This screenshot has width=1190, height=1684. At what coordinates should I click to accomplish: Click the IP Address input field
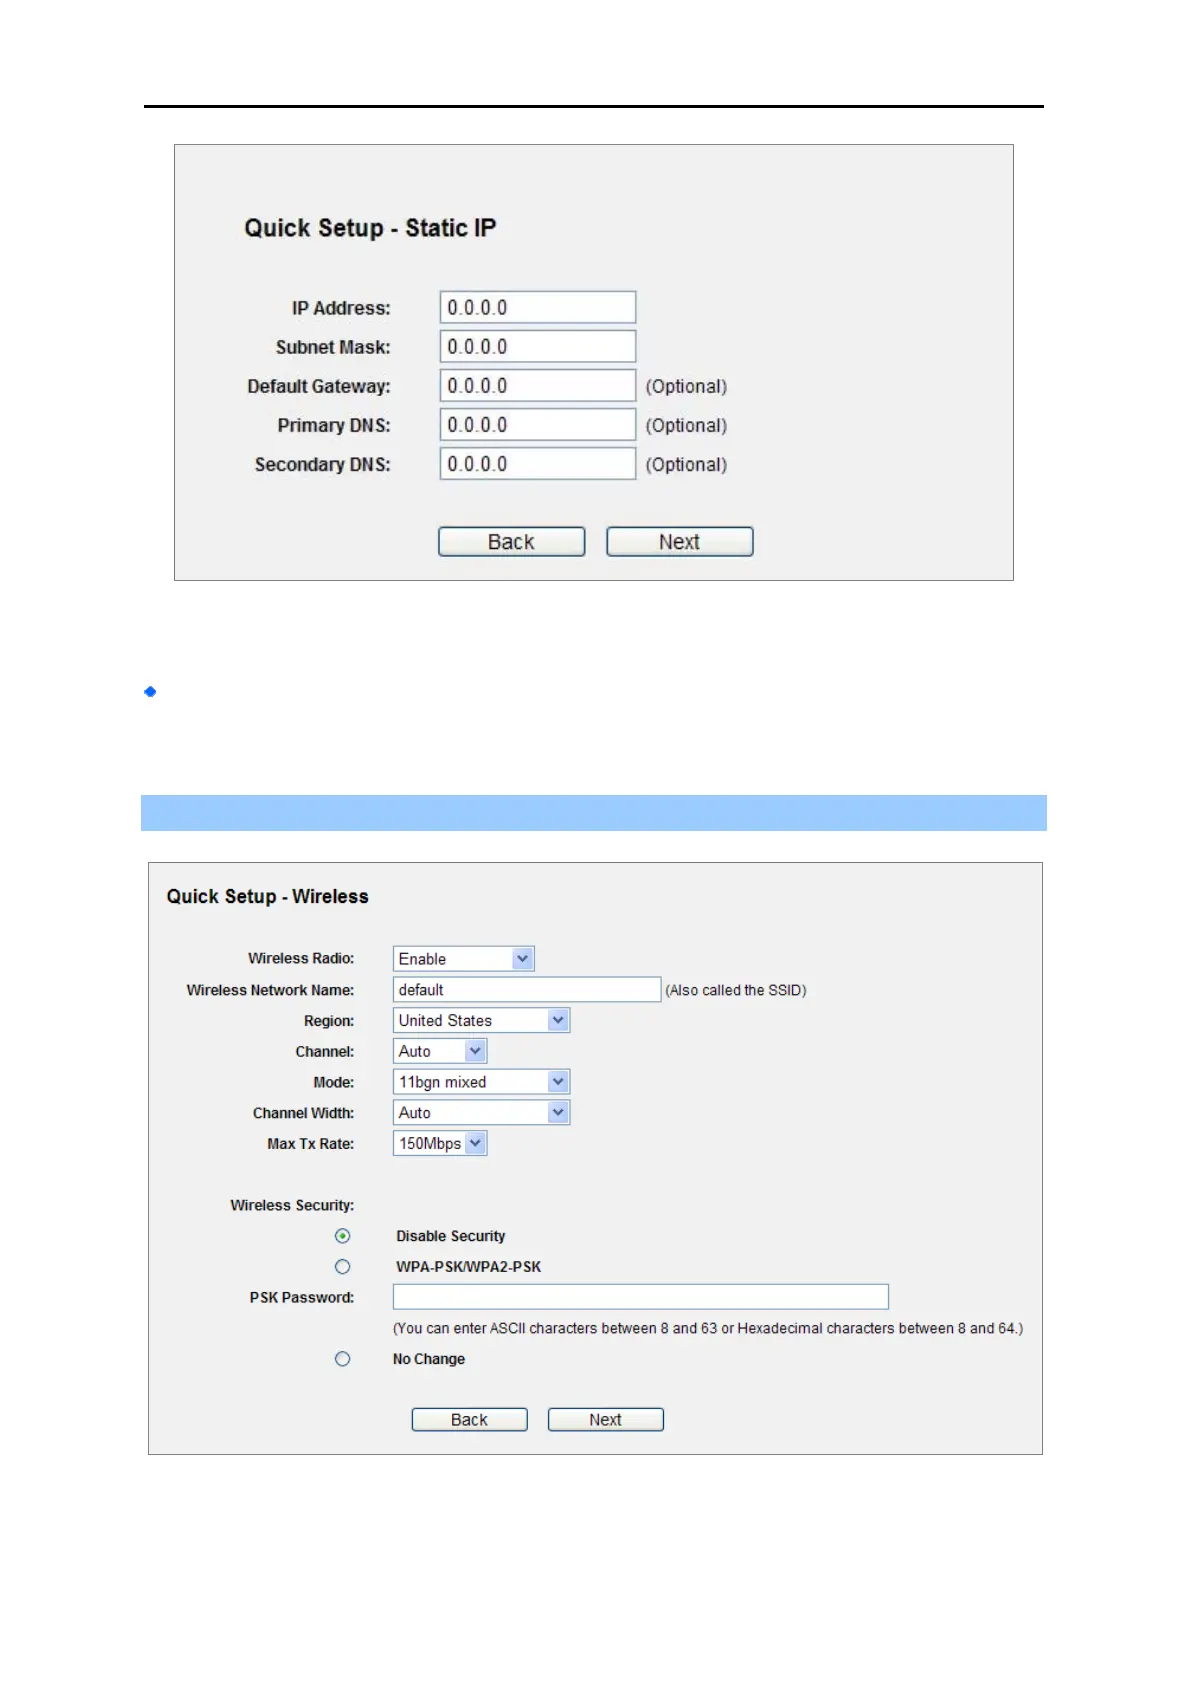(538, 307)
